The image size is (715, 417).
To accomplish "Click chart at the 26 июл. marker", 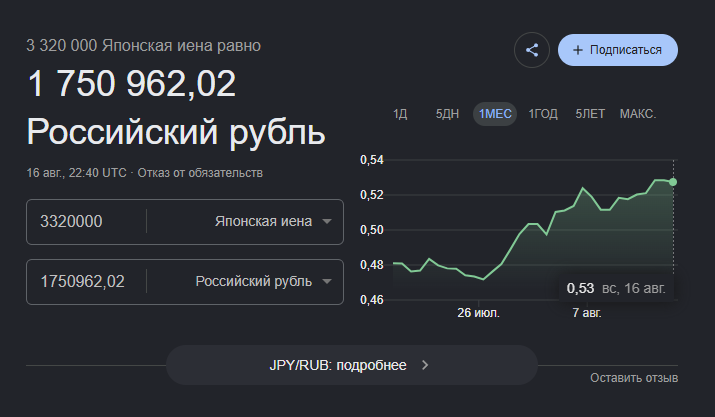I will coord(478,300).
